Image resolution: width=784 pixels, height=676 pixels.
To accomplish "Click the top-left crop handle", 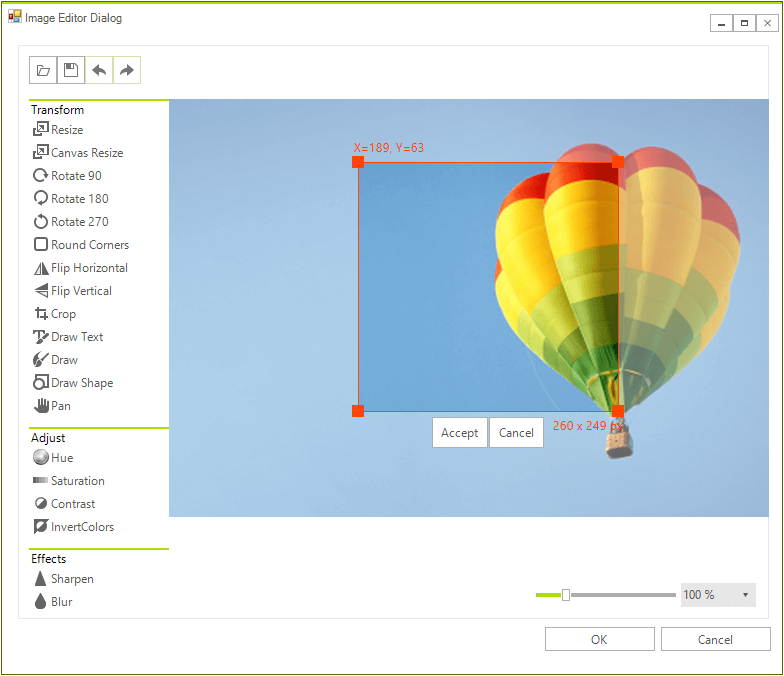I will click(x=358, y=162).
